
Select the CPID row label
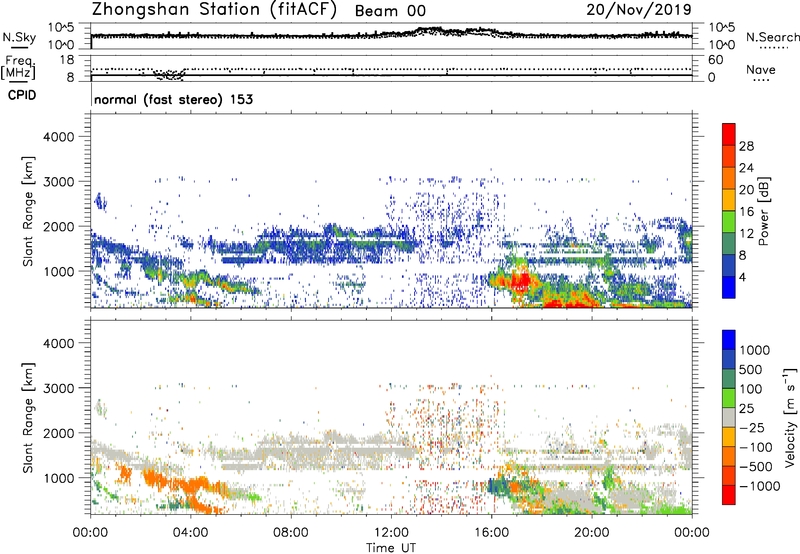coord(22,95)
